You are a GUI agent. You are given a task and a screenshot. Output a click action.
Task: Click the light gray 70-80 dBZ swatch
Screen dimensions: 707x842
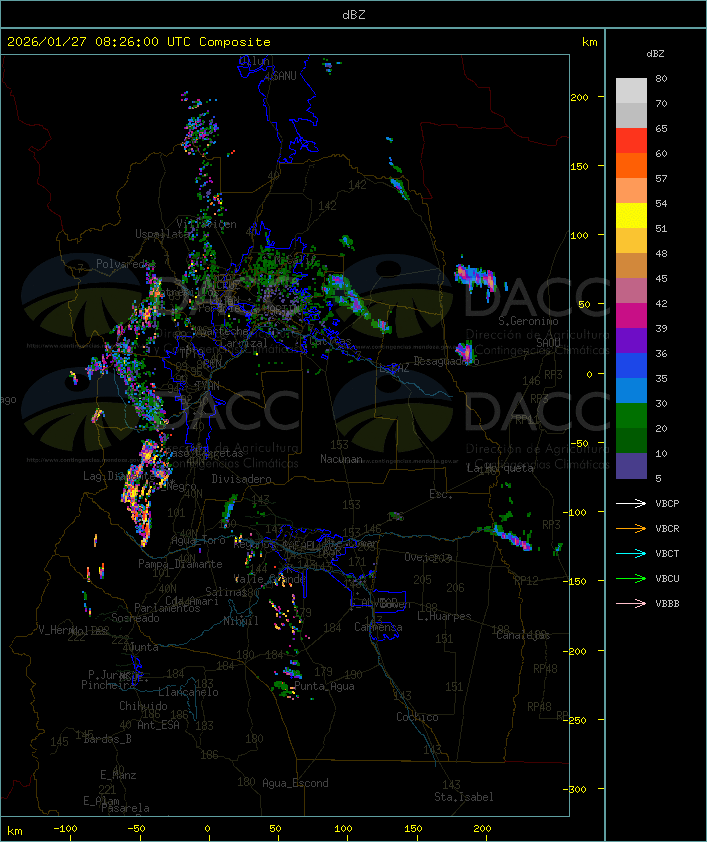[x=631, y=91]
